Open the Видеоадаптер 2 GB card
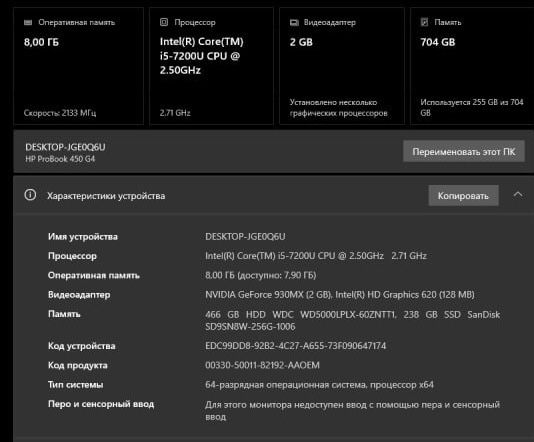Image resolution: width=534 pixels, height=442 pixels. point(342,66)
